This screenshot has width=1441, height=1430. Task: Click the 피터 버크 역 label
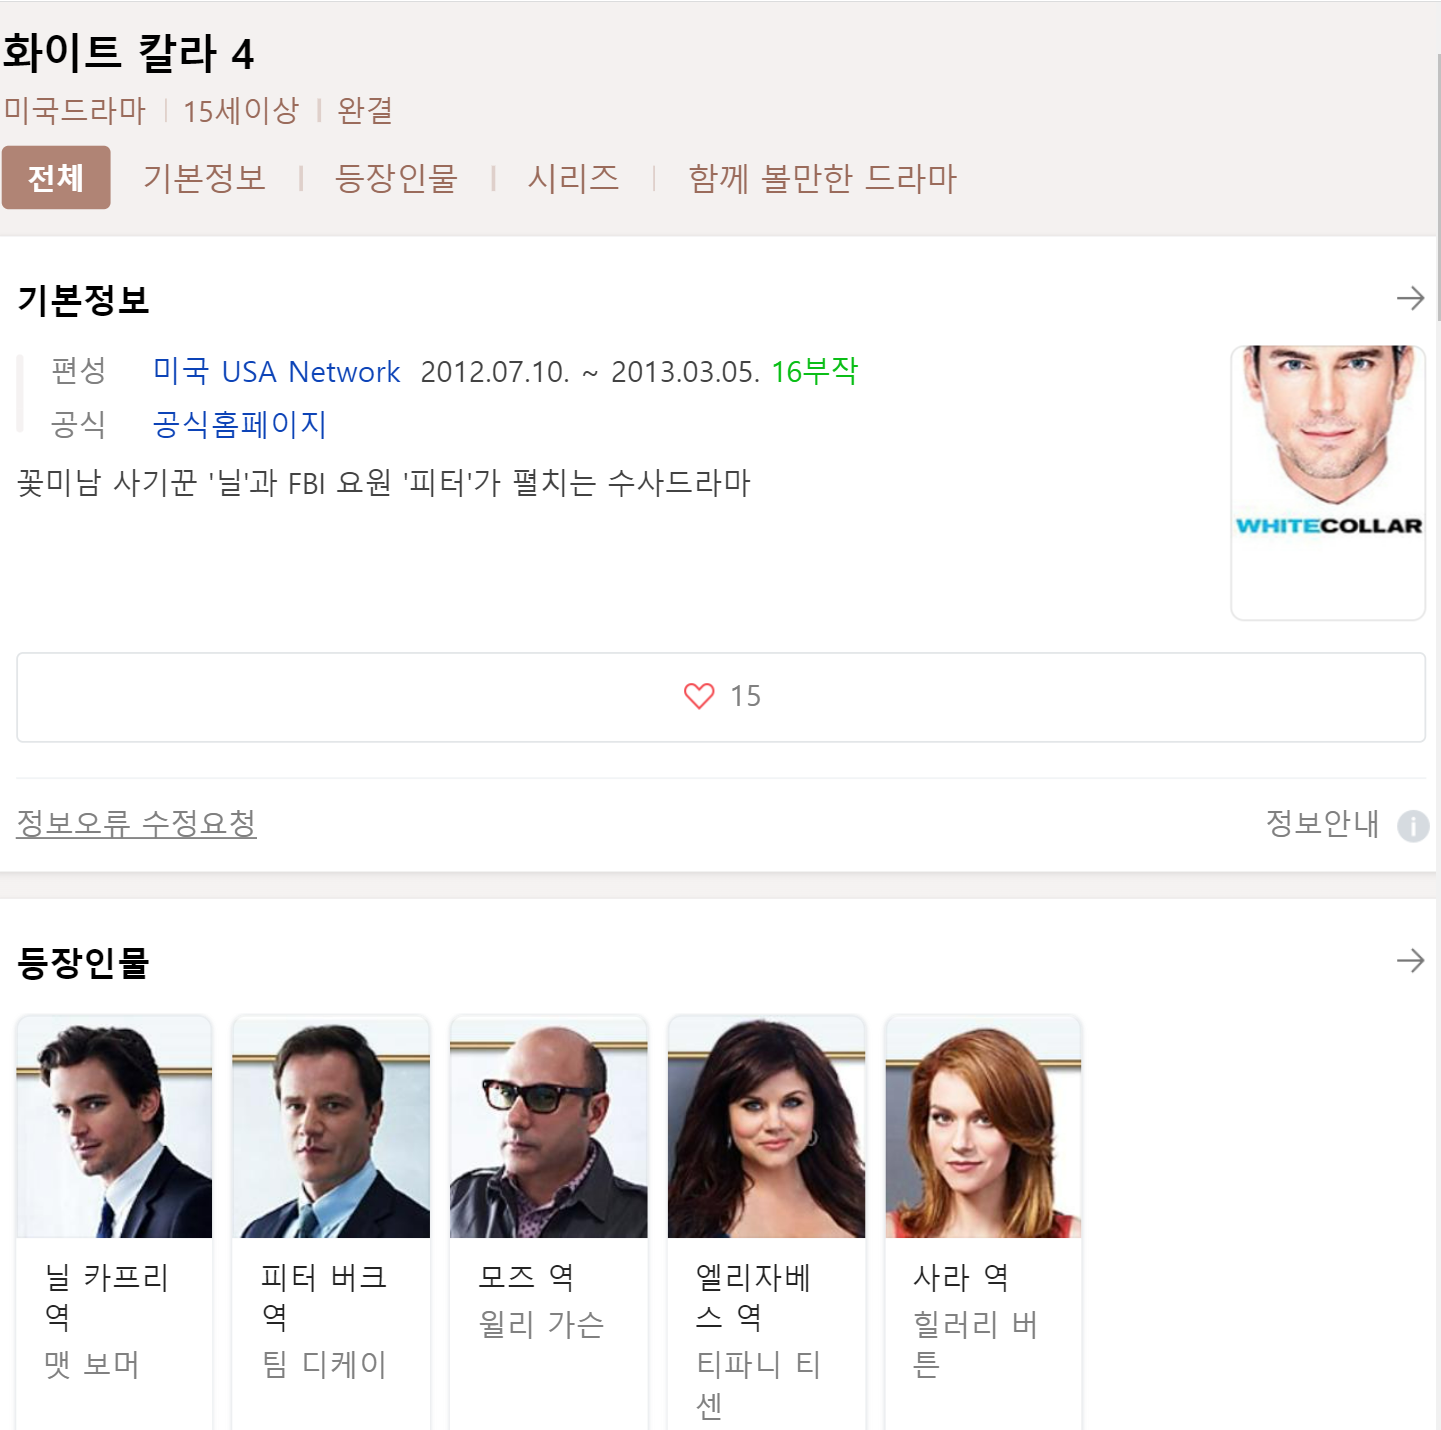324,1296
